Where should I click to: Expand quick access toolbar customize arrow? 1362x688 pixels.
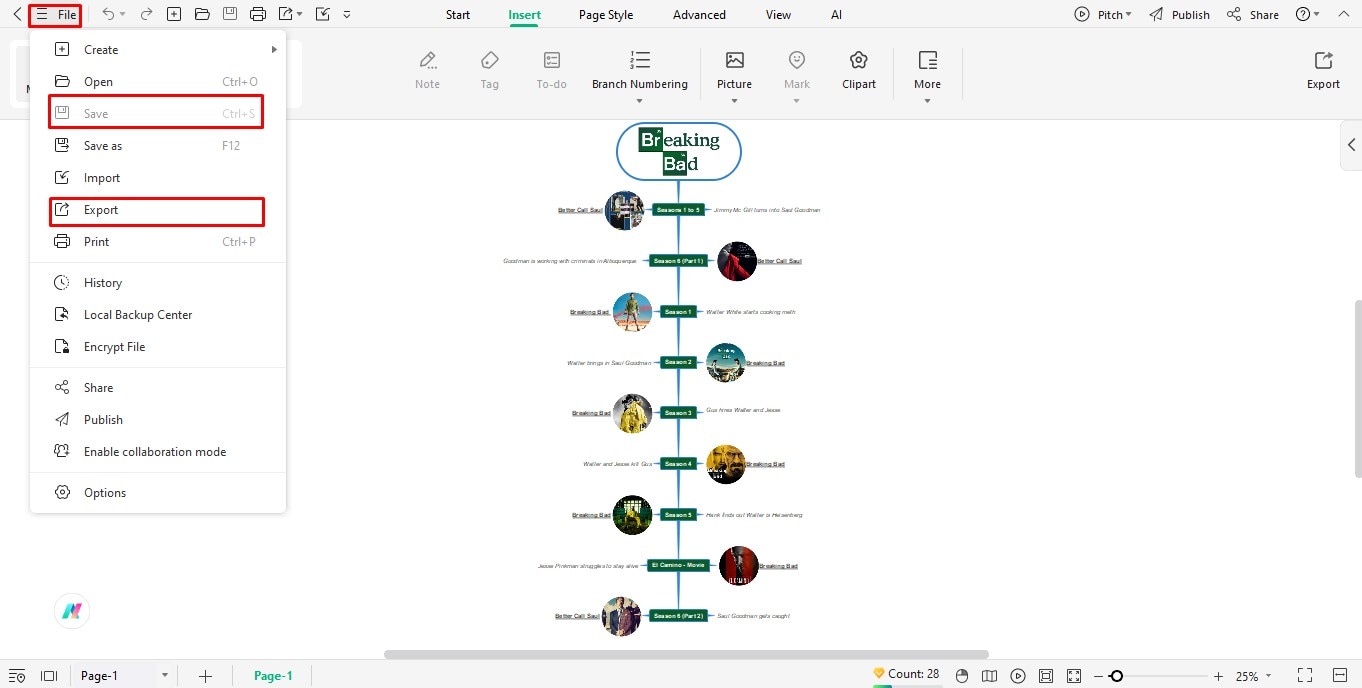click(347, 15)
